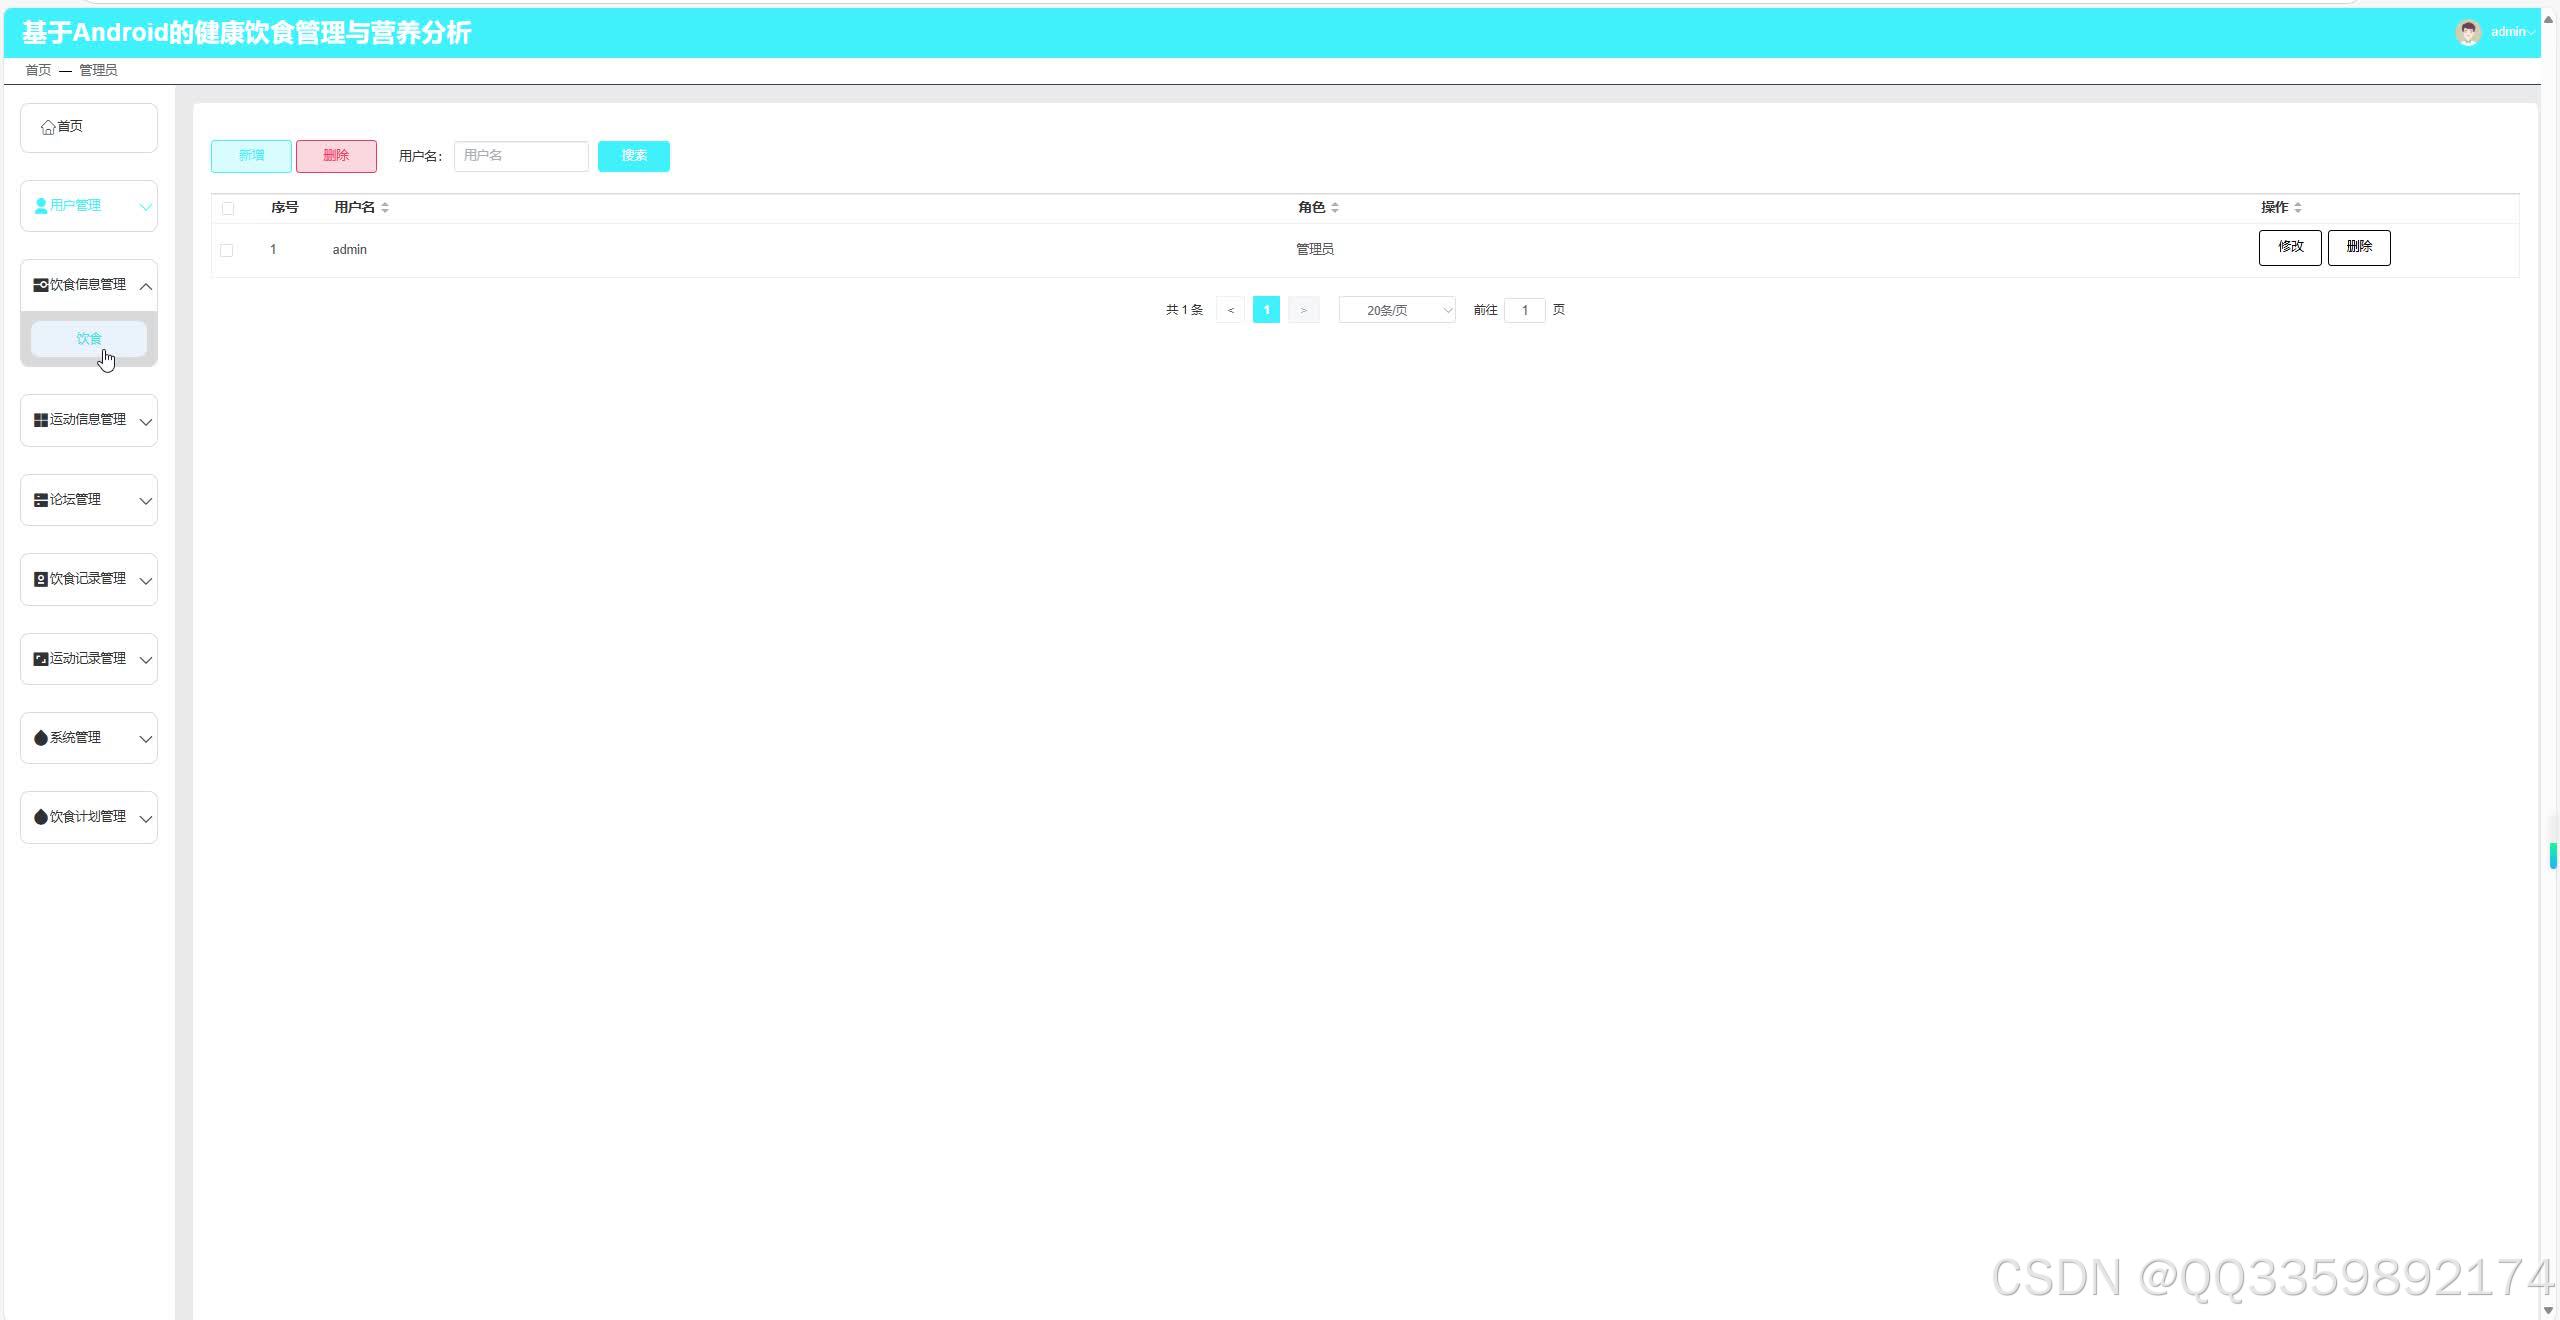Click the 系统管理 droplet icon

[x=41, y=738]
